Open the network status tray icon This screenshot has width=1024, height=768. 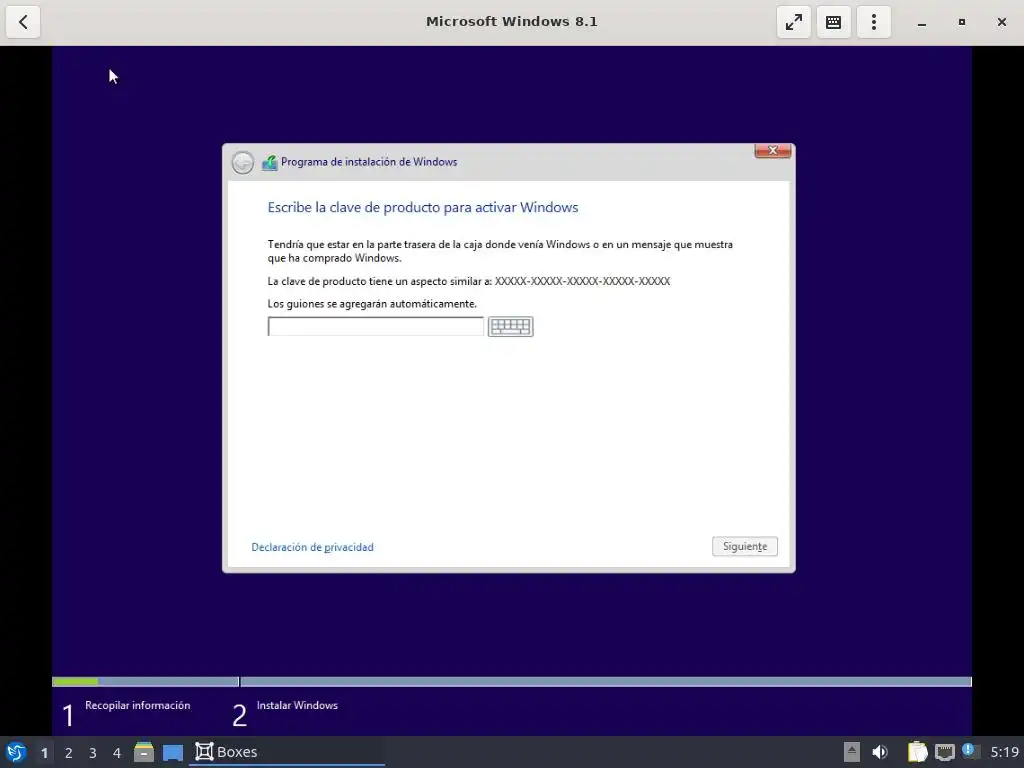coord(944,752)
